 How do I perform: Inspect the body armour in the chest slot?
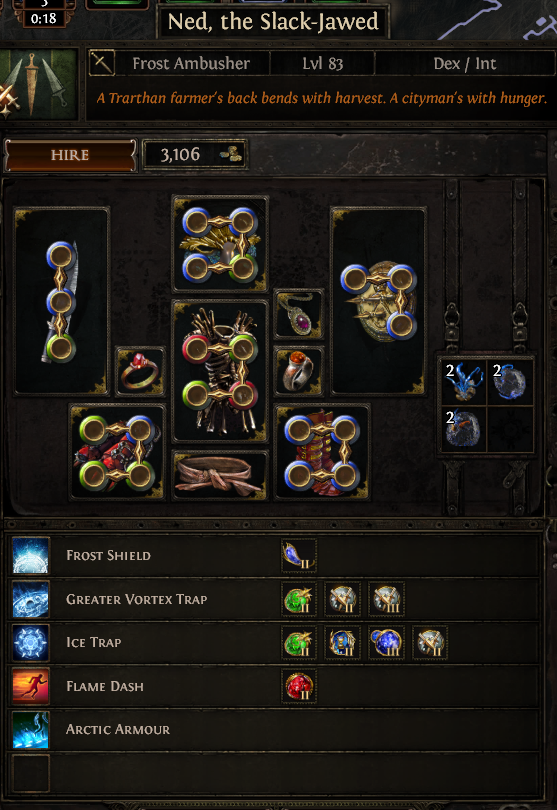(220, 371)
